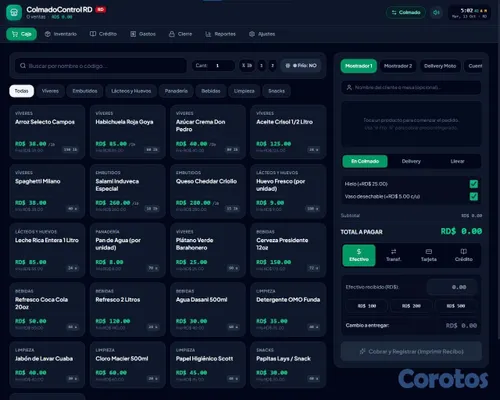The height and width of the screenshot is (400, 500).
Task: Click the ColmadoControl store logo icon
Action: coord(14,13)
